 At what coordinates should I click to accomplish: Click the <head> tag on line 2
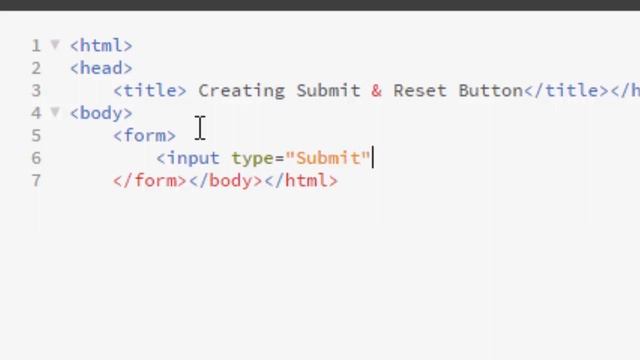(101, 68)
